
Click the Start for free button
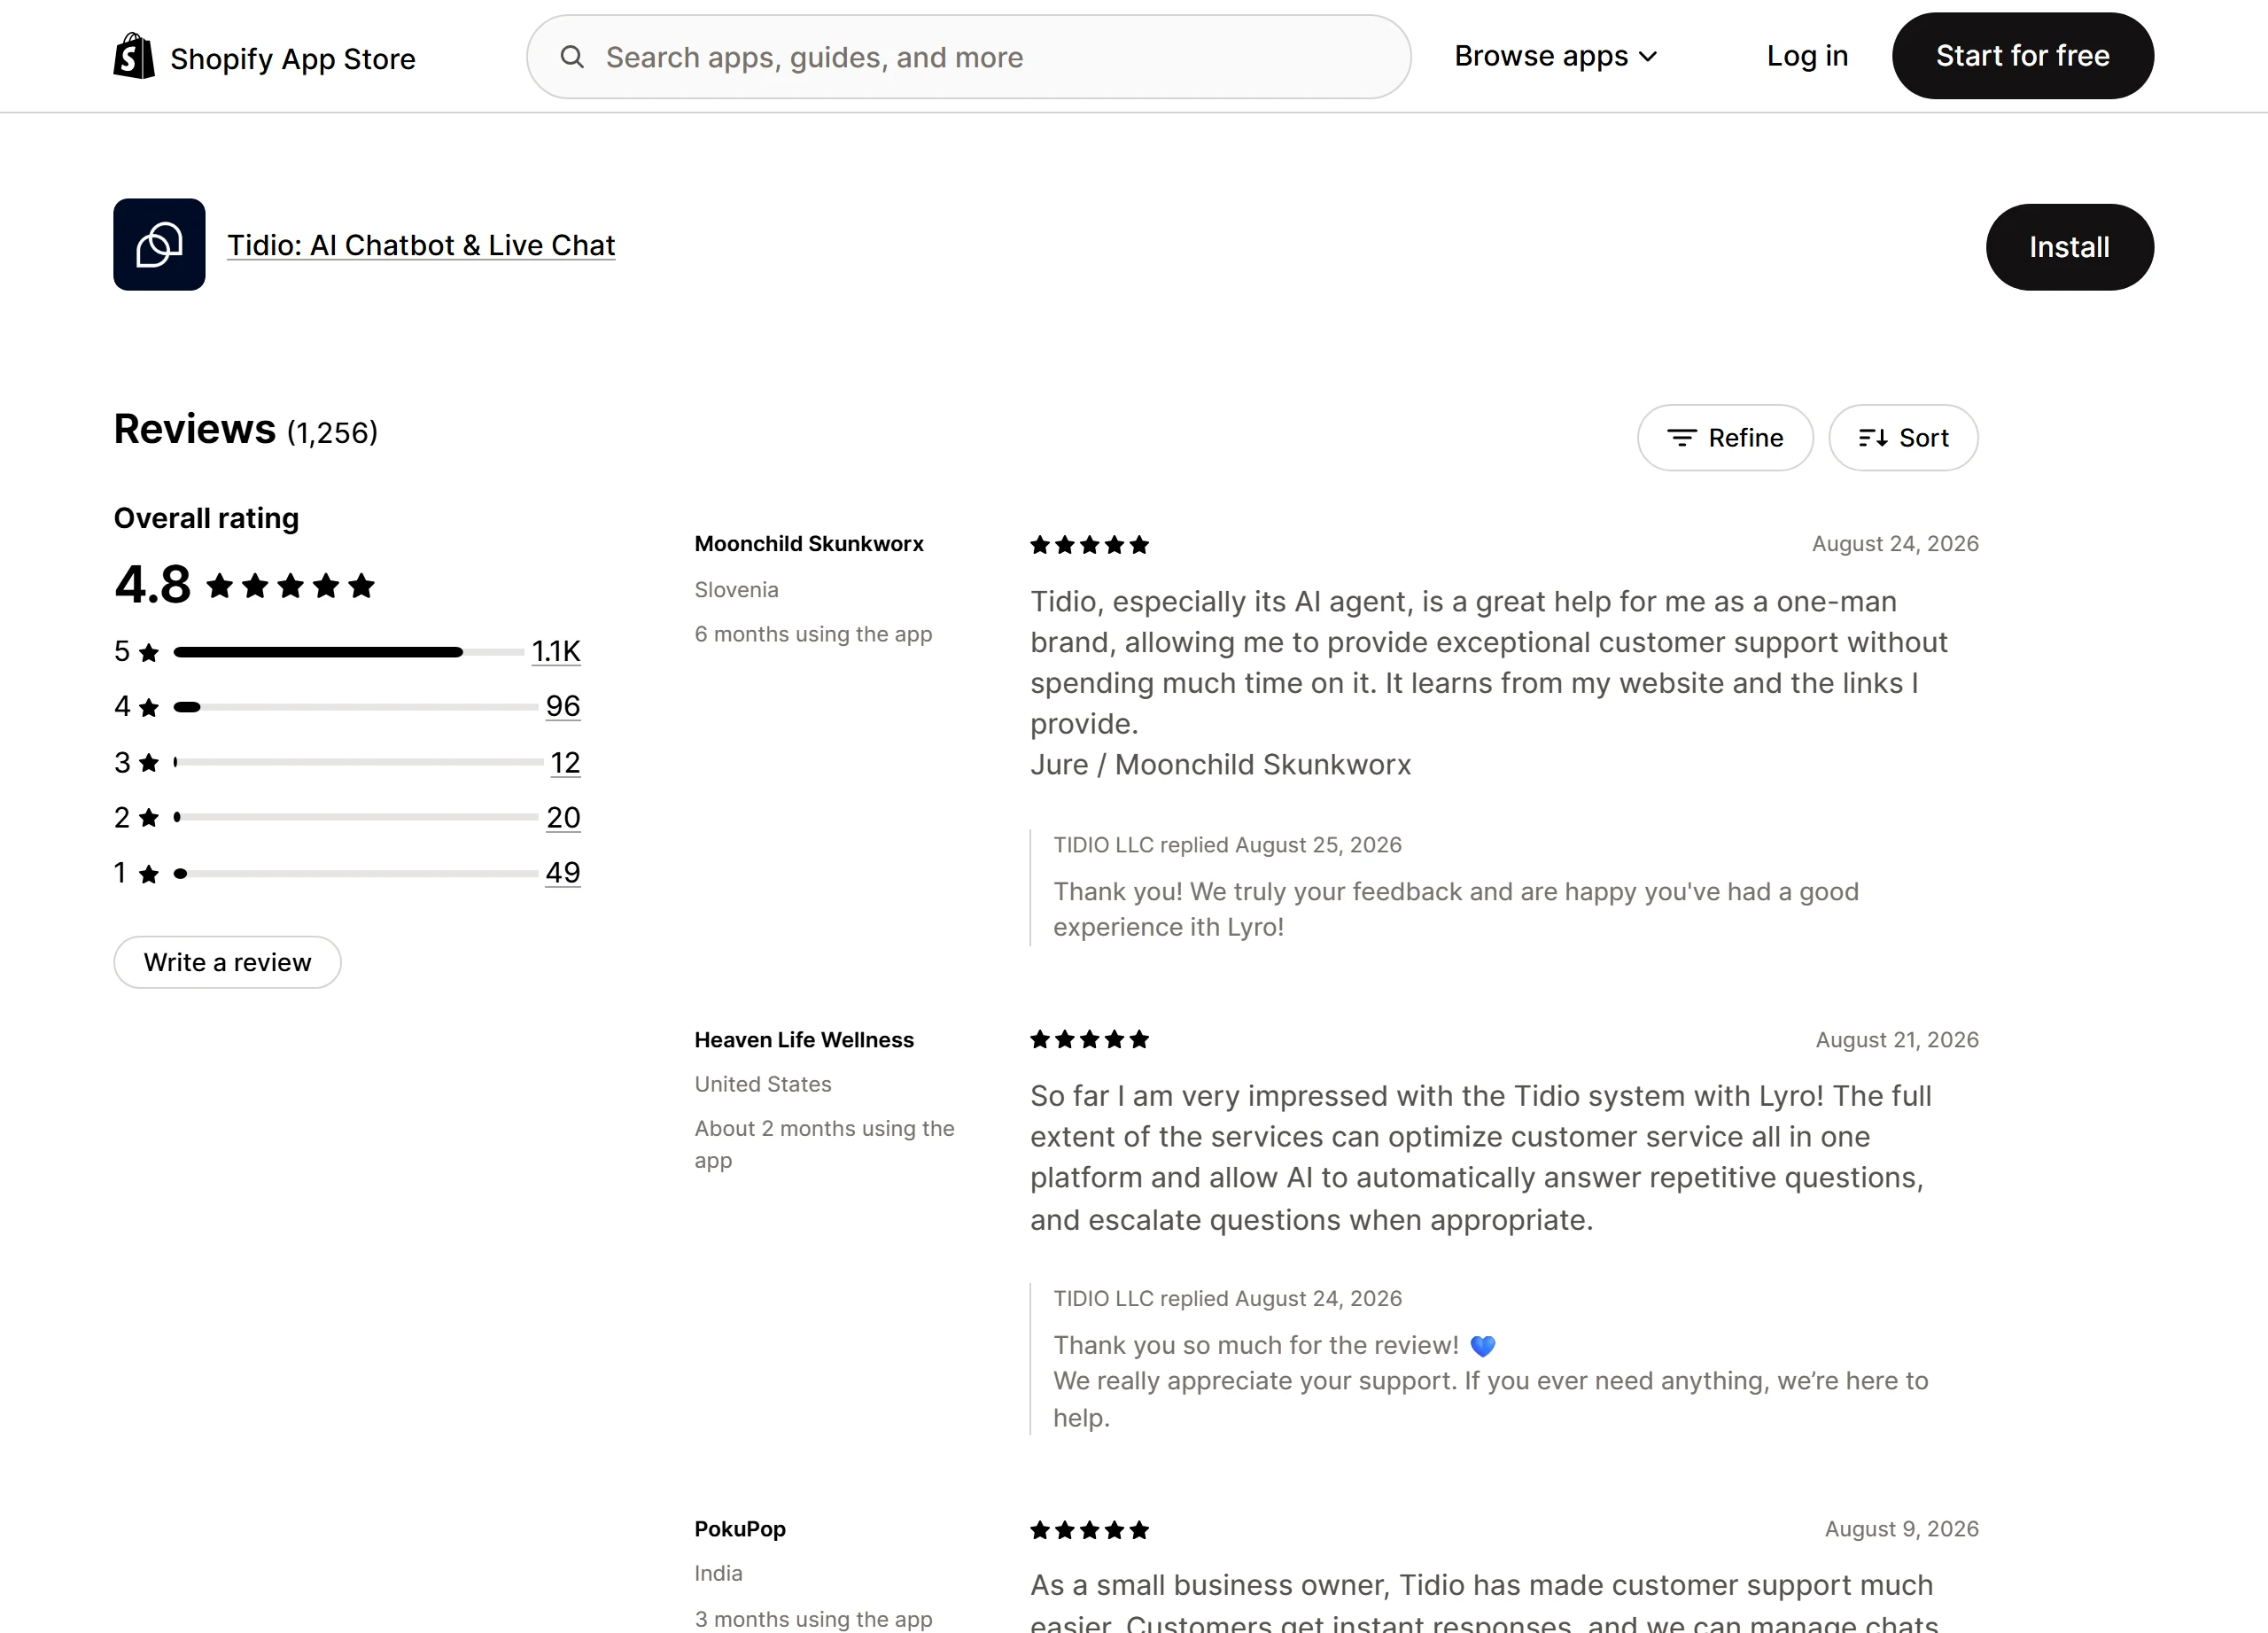tap(2022, 56)
